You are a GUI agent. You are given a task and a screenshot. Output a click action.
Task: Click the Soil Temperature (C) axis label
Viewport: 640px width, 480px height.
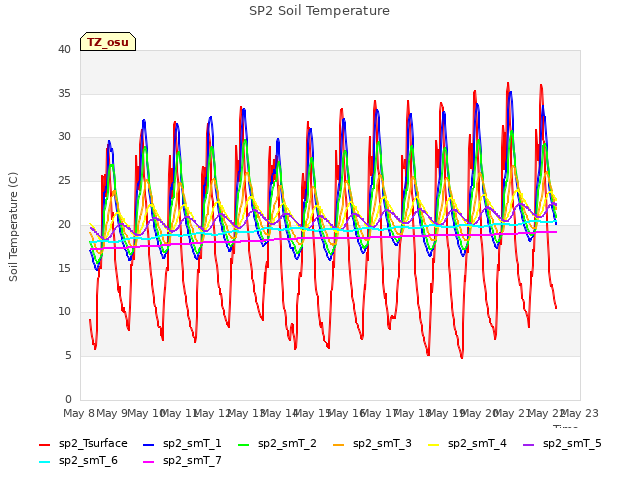13,227
